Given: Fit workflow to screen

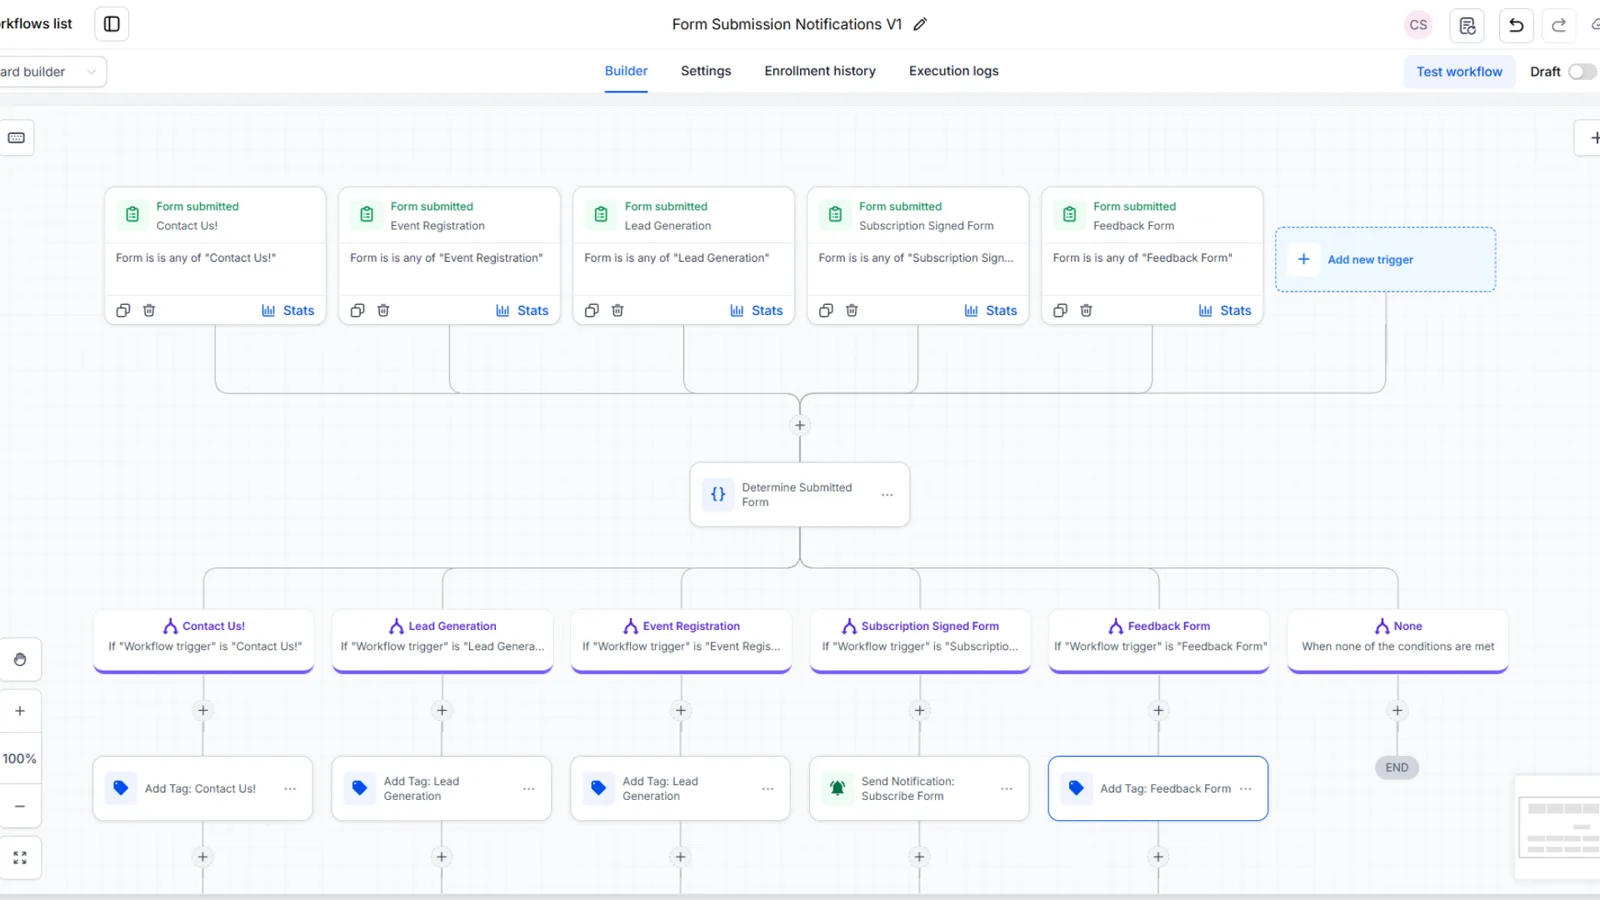Looking at the screenshot, I should click(20, 858).
